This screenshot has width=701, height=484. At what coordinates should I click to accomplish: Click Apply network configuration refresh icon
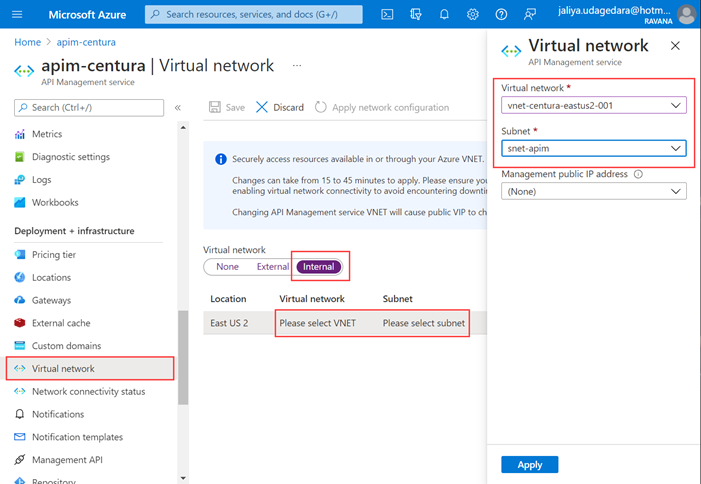click(x=321, y=107)
